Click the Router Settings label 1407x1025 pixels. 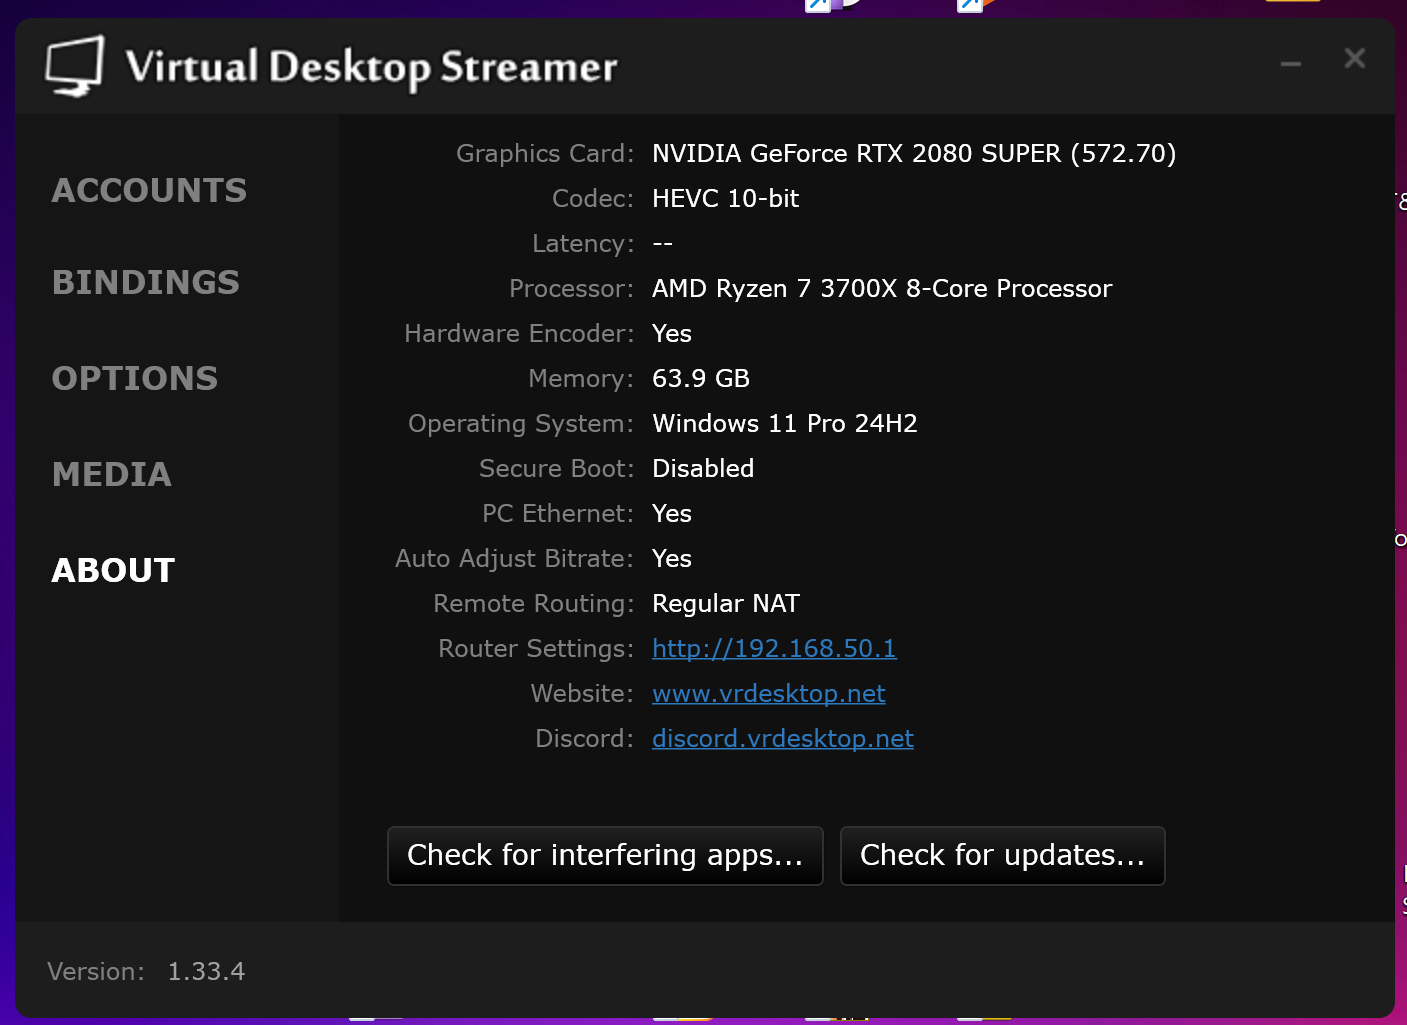[536, 648]
